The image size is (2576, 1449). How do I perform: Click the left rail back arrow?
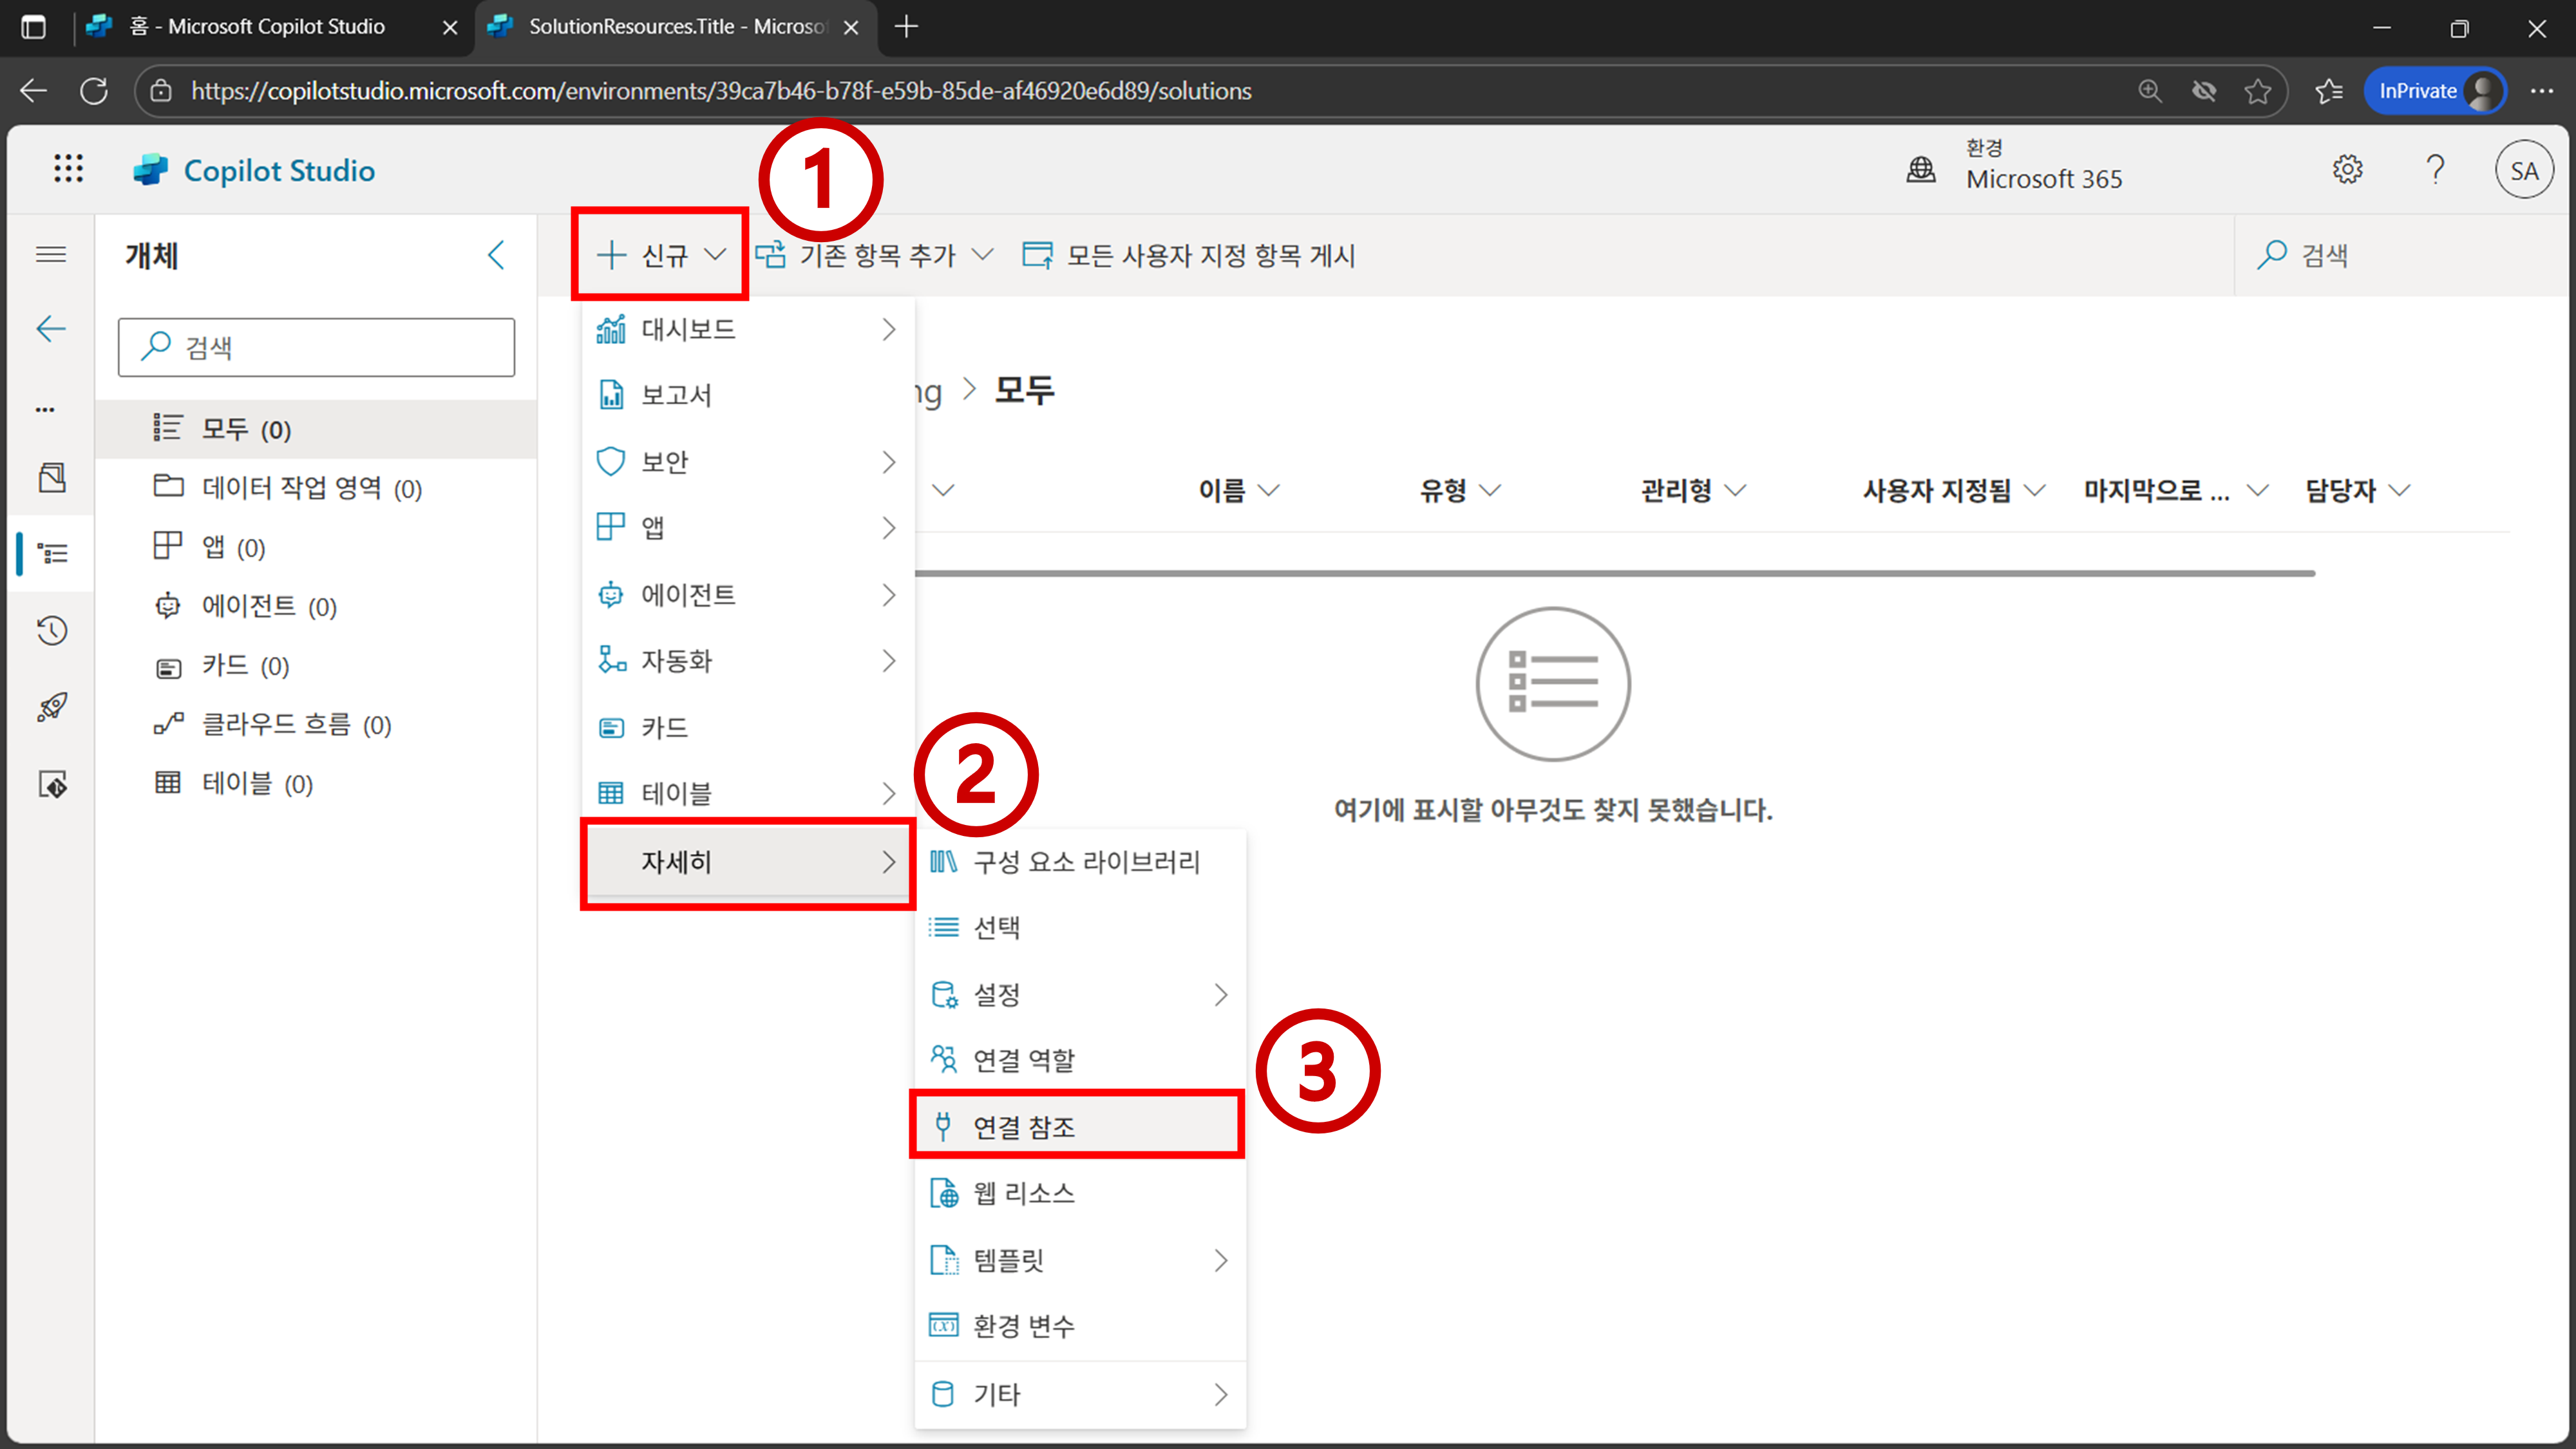point(51,329)
